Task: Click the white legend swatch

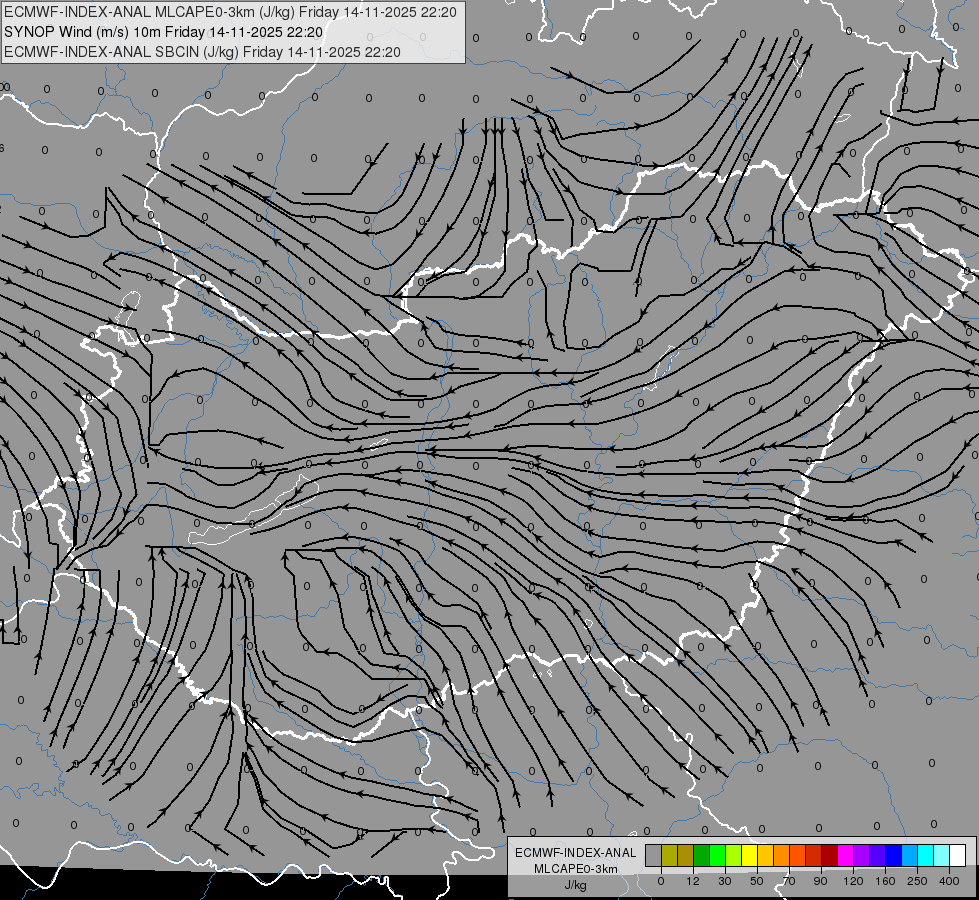Action: pyautogui.click(x=958, y=855)
